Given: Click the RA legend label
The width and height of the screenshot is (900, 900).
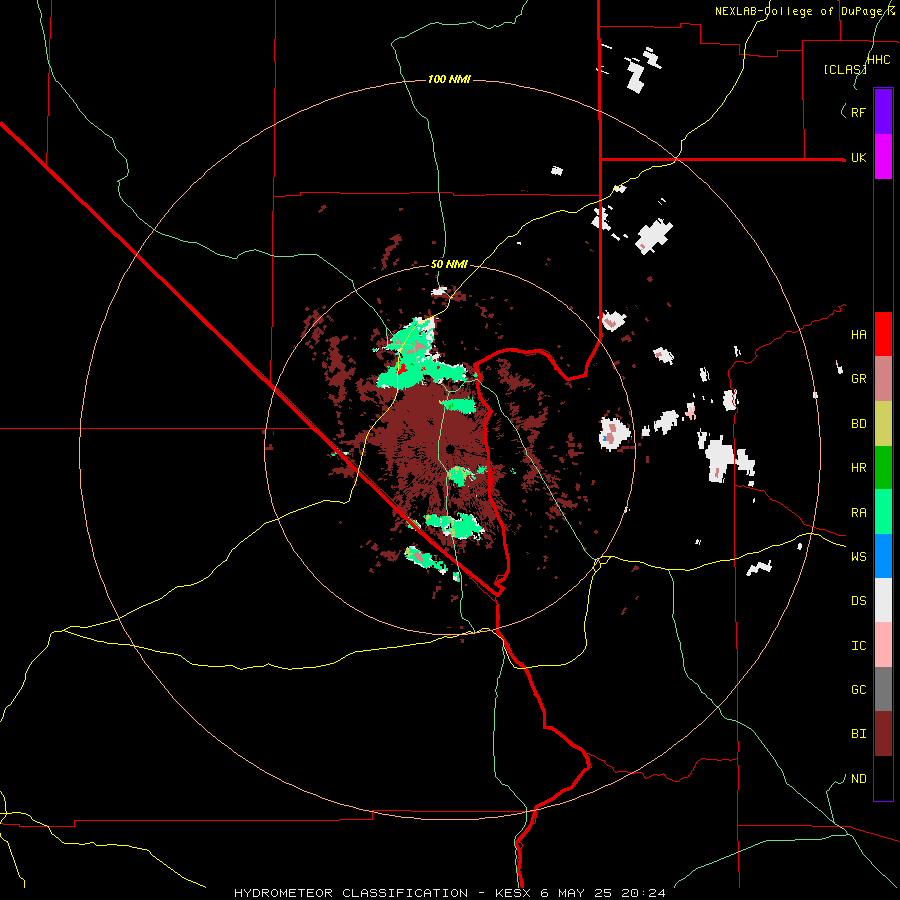Looking at the screenshot, I should click(859, 513).
